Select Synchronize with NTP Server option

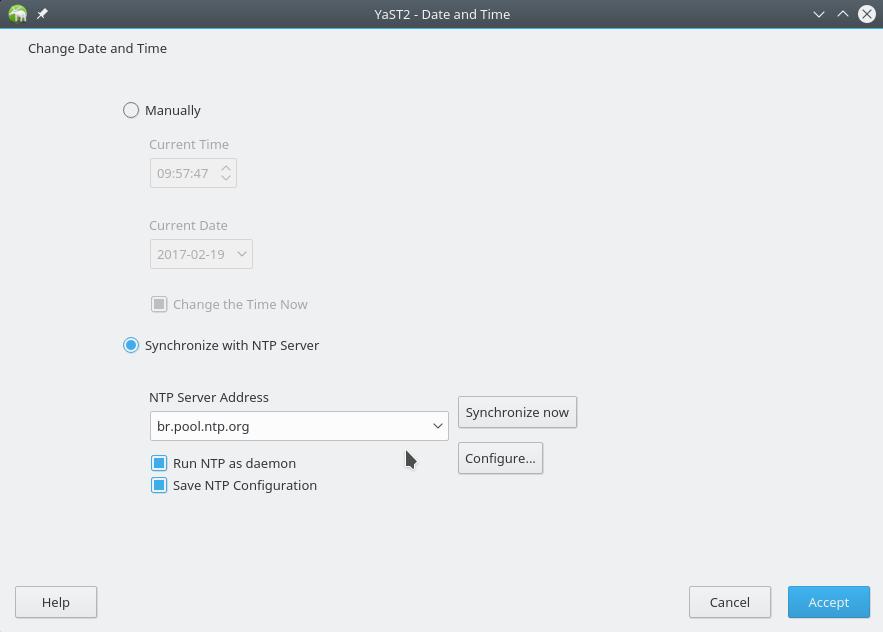(x=131, y=345)
